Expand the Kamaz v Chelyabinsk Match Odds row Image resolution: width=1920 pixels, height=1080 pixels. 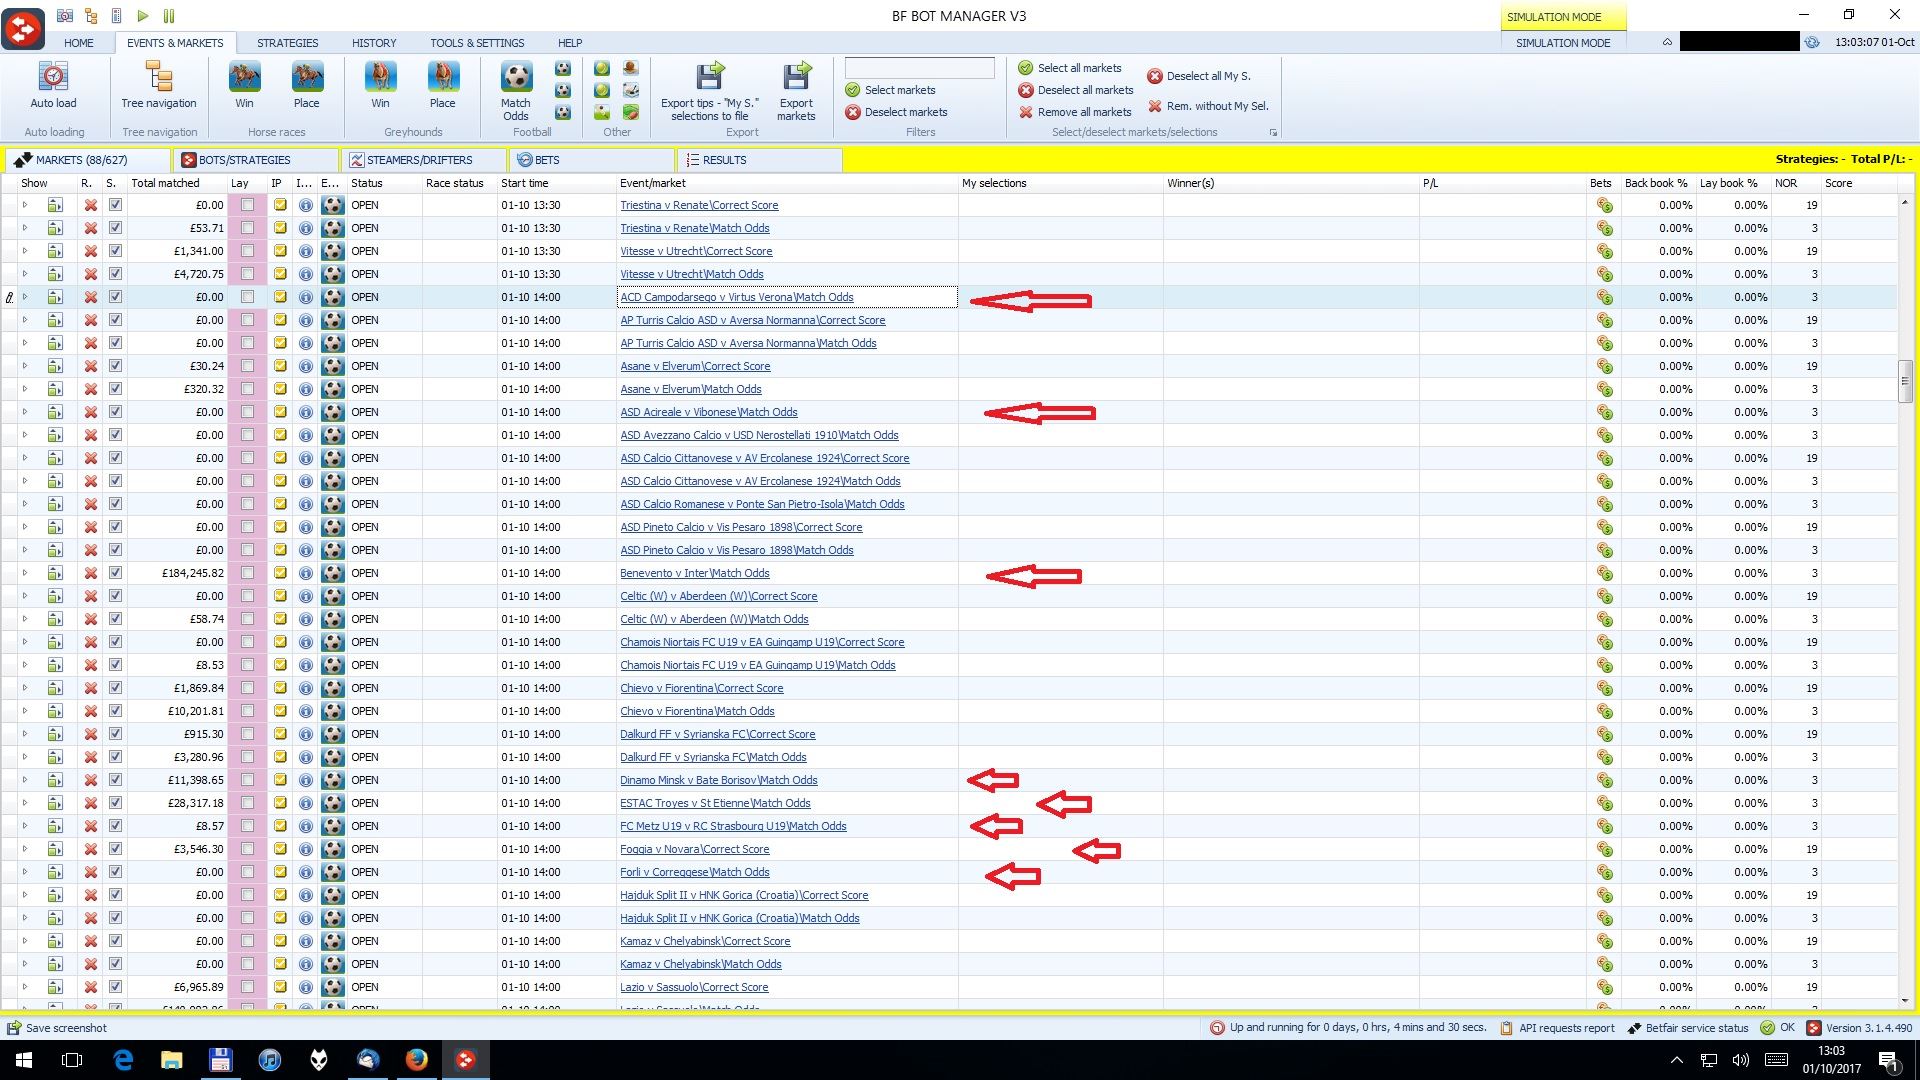click(25, 964)
